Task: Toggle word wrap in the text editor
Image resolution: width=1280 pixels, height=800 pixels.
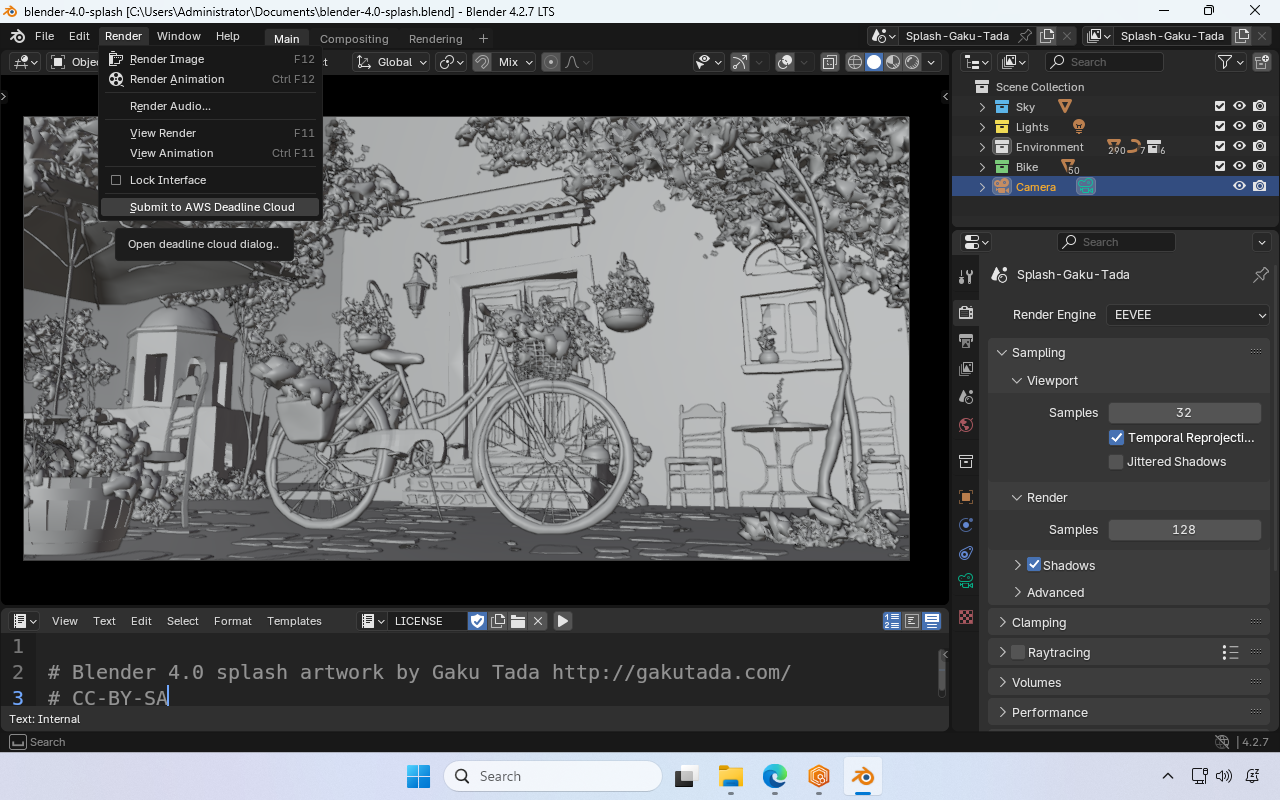Action: pos(912,621)
